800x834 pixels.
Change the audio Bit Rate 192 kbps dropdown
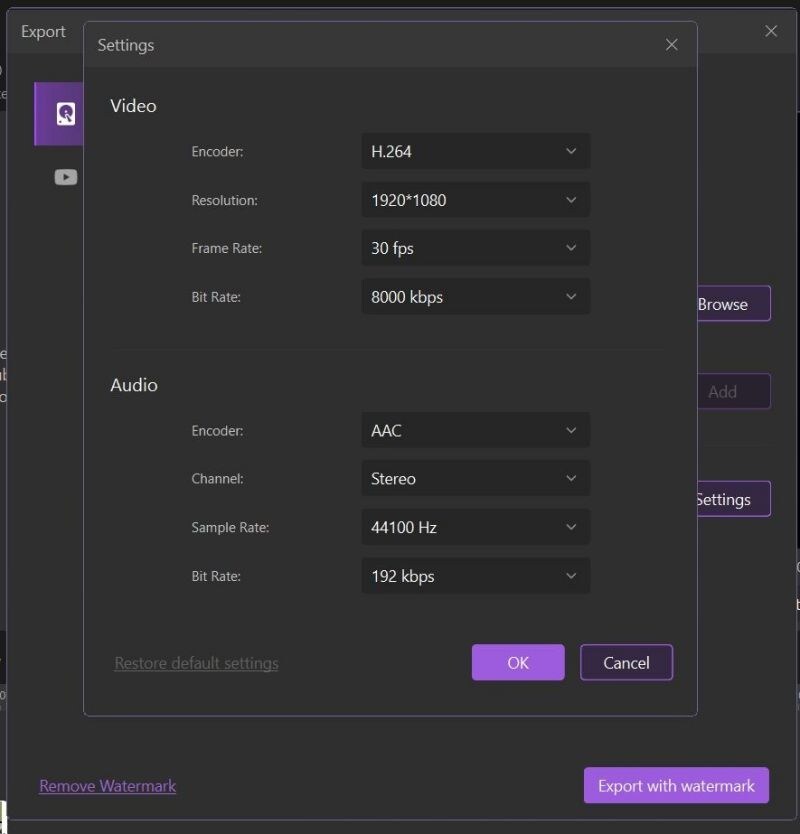475,576
